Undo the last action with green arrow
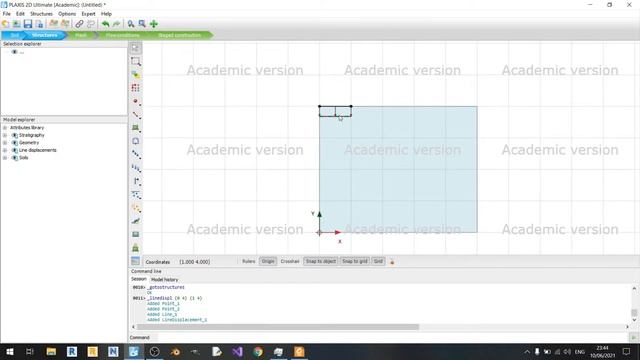Screen dimensions: 640x360 tap(106, 24)
